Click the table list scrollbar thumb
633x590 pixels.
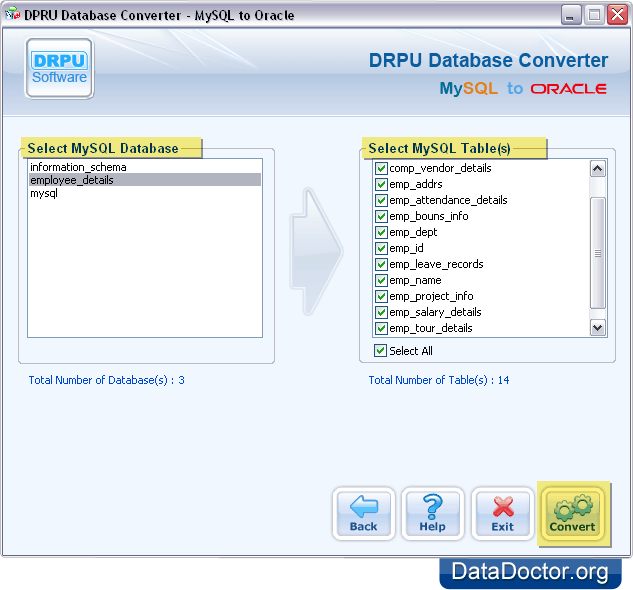tap(597, 253)
